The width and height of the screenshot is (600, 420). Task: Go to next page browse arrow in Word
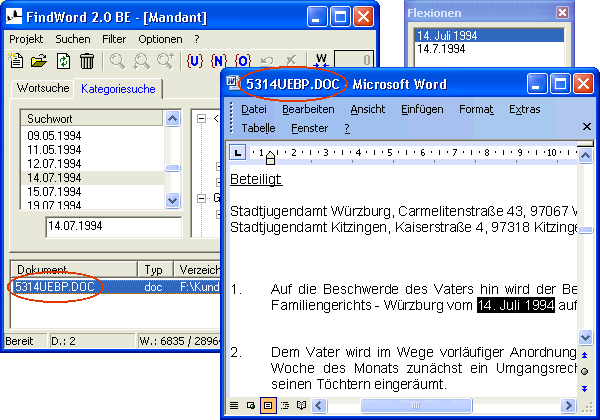click(x=585, y=389)
